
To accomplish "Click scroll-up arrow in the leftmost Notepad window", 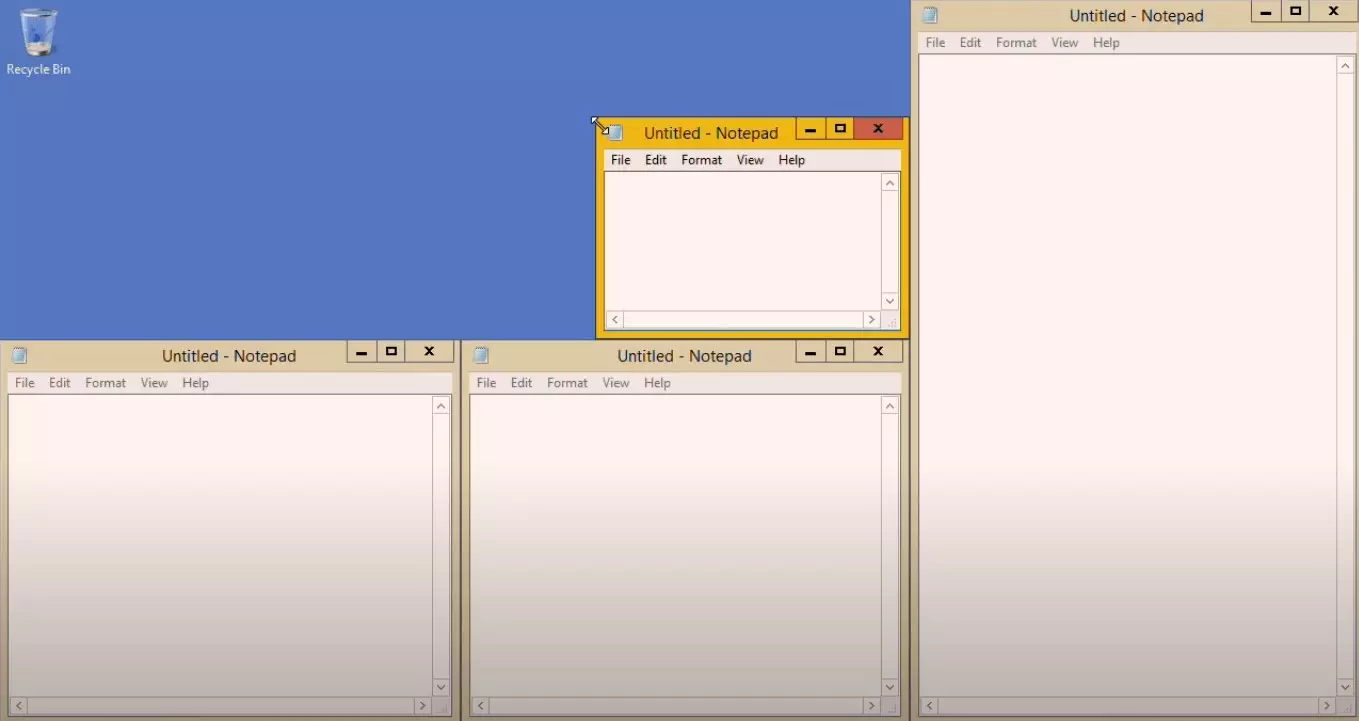I will 441,406.
